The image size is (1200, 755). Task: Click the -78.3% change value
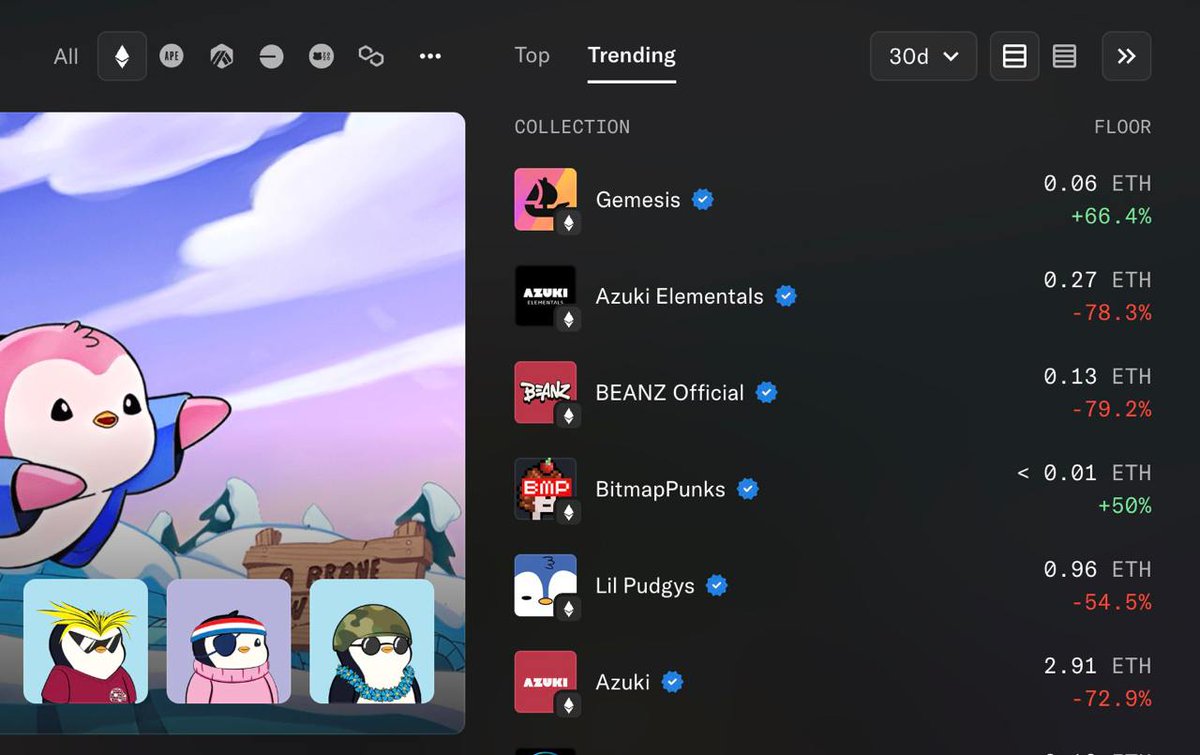click(x=1111, y=313)
